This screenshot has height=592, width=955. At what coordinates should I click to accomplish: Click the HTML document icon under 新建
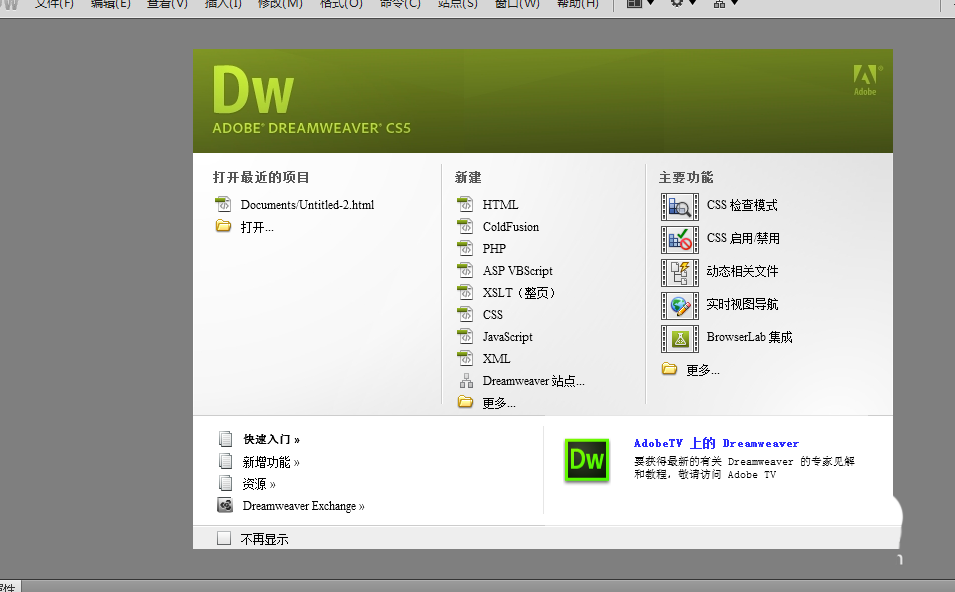pyautogui.click(x=465, y=203)
